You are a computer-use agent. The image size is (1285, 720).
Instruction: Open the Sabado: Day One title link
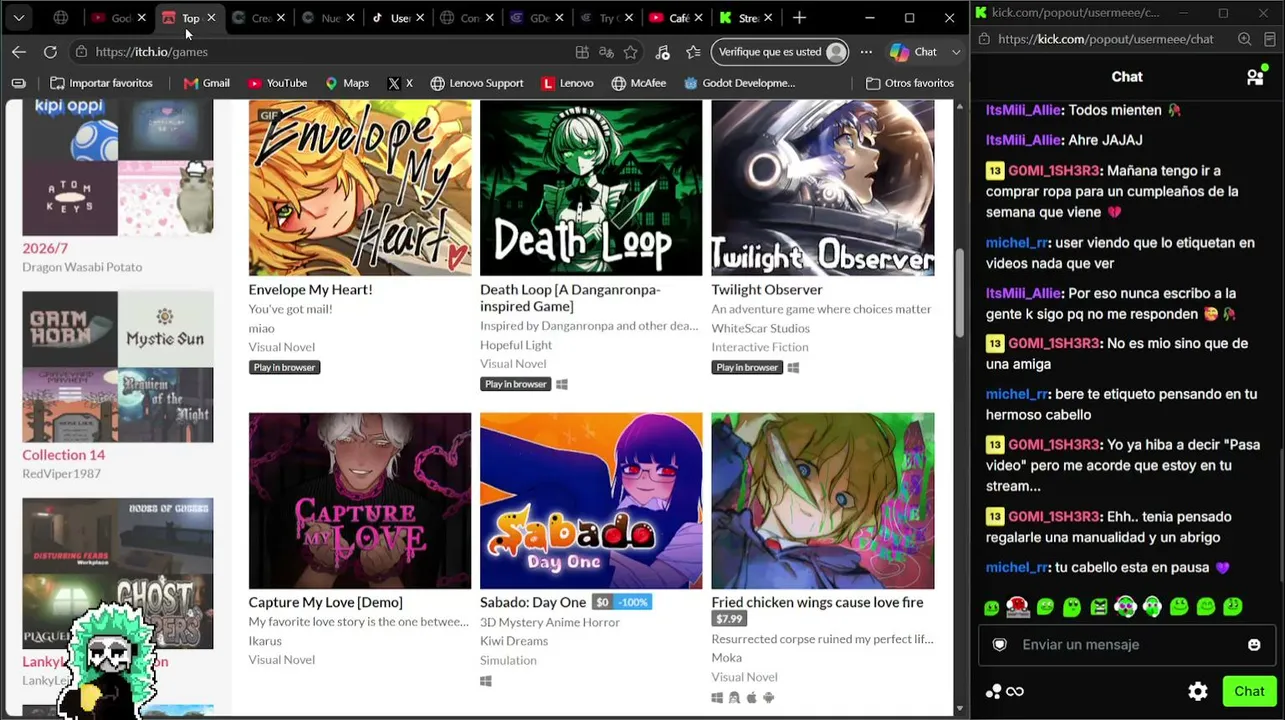coord(533,602)
